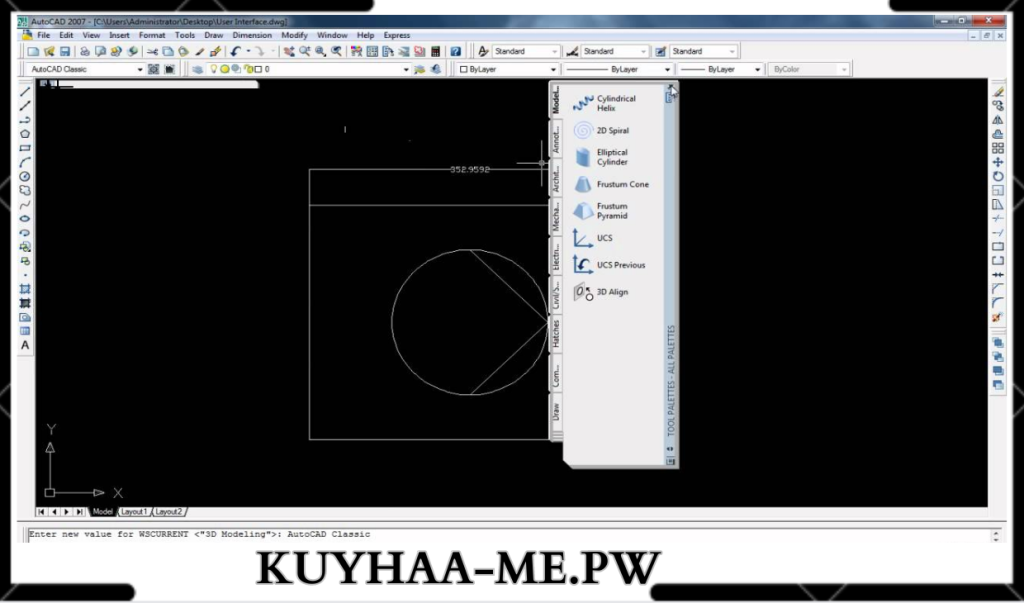Select the Move tool
1024x603 pixels.
click(x=998, y=162)
